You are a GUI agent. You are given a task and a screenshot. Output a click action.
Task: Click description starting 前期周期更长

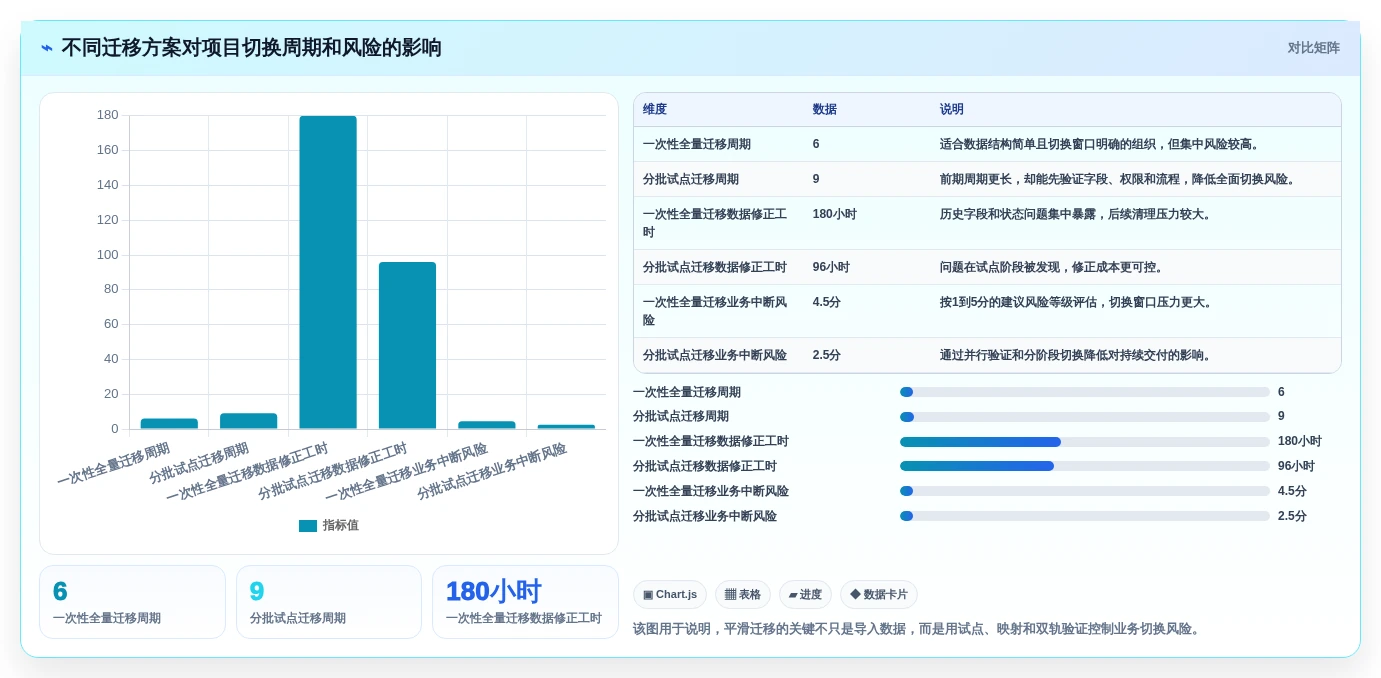(x=1120, y=180)
